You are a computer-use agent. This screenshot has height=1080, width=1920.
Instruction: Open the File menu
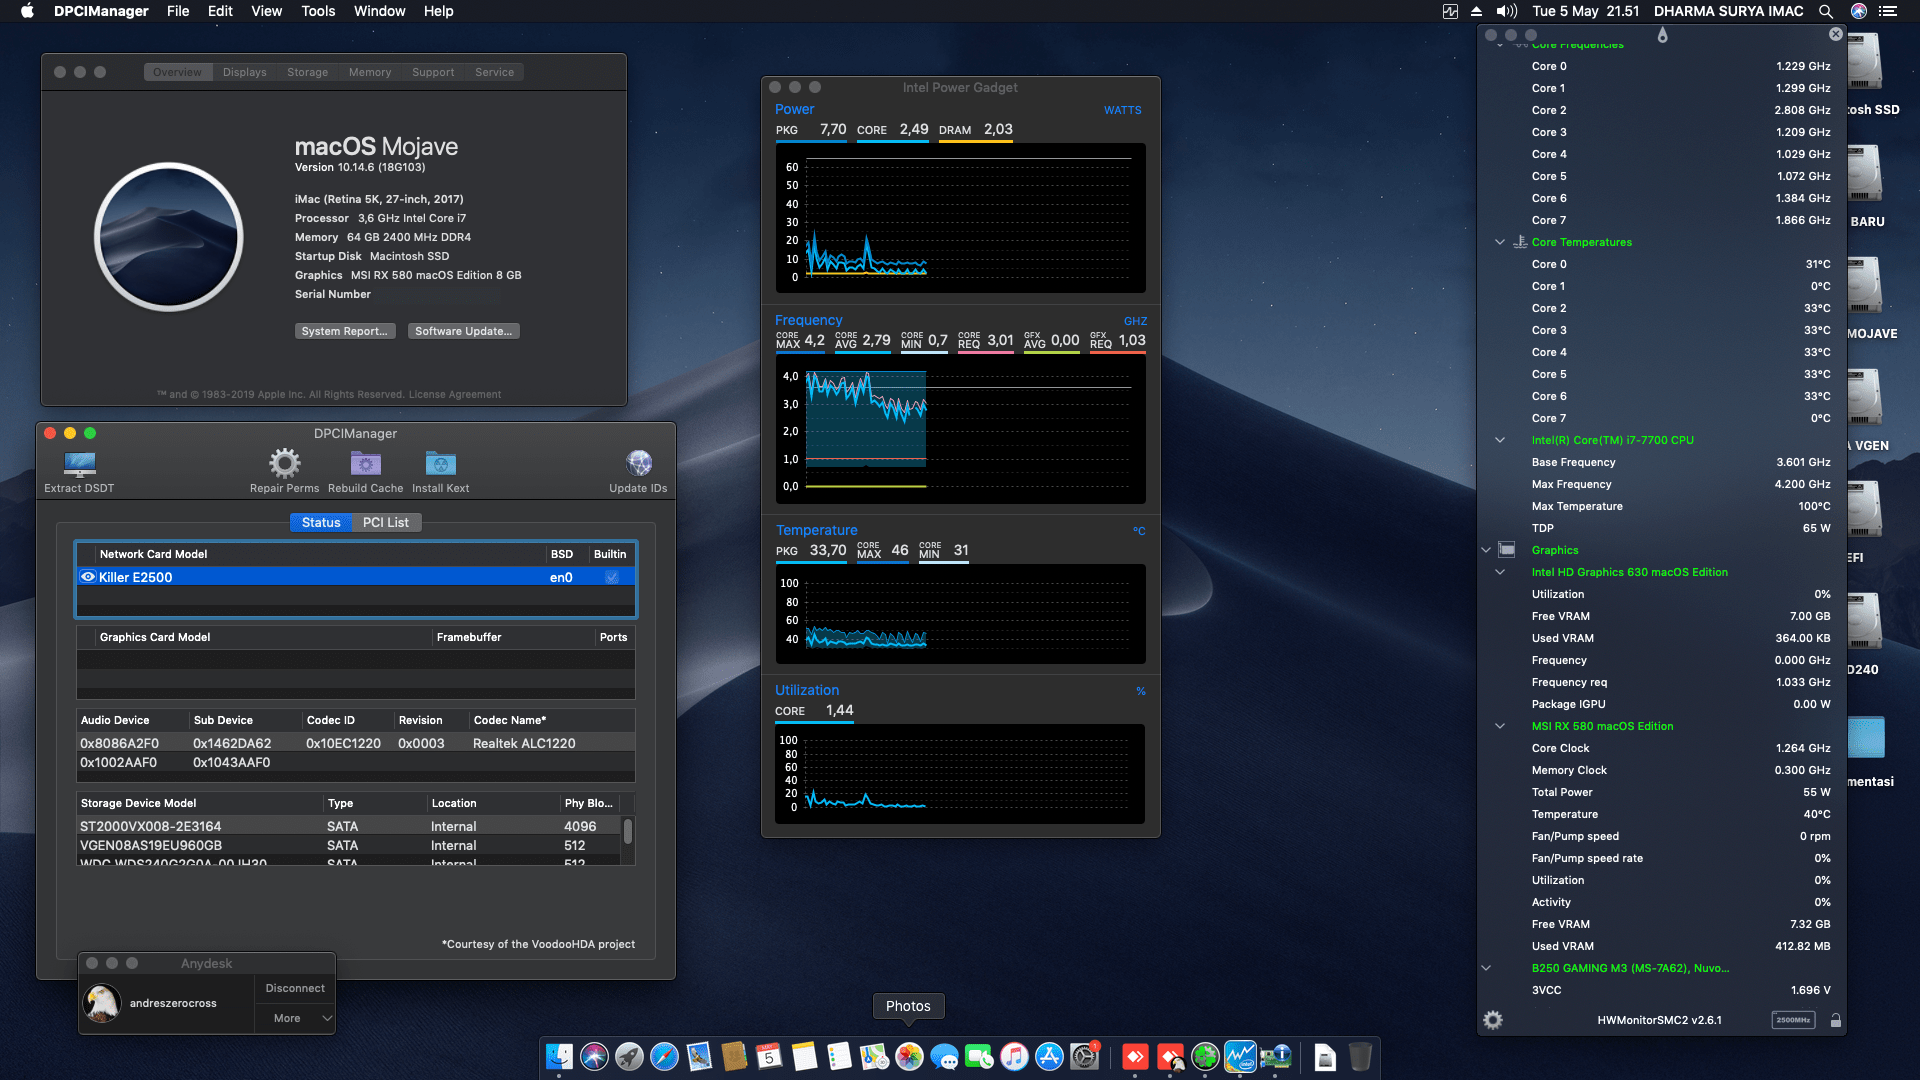click(178, 11)
